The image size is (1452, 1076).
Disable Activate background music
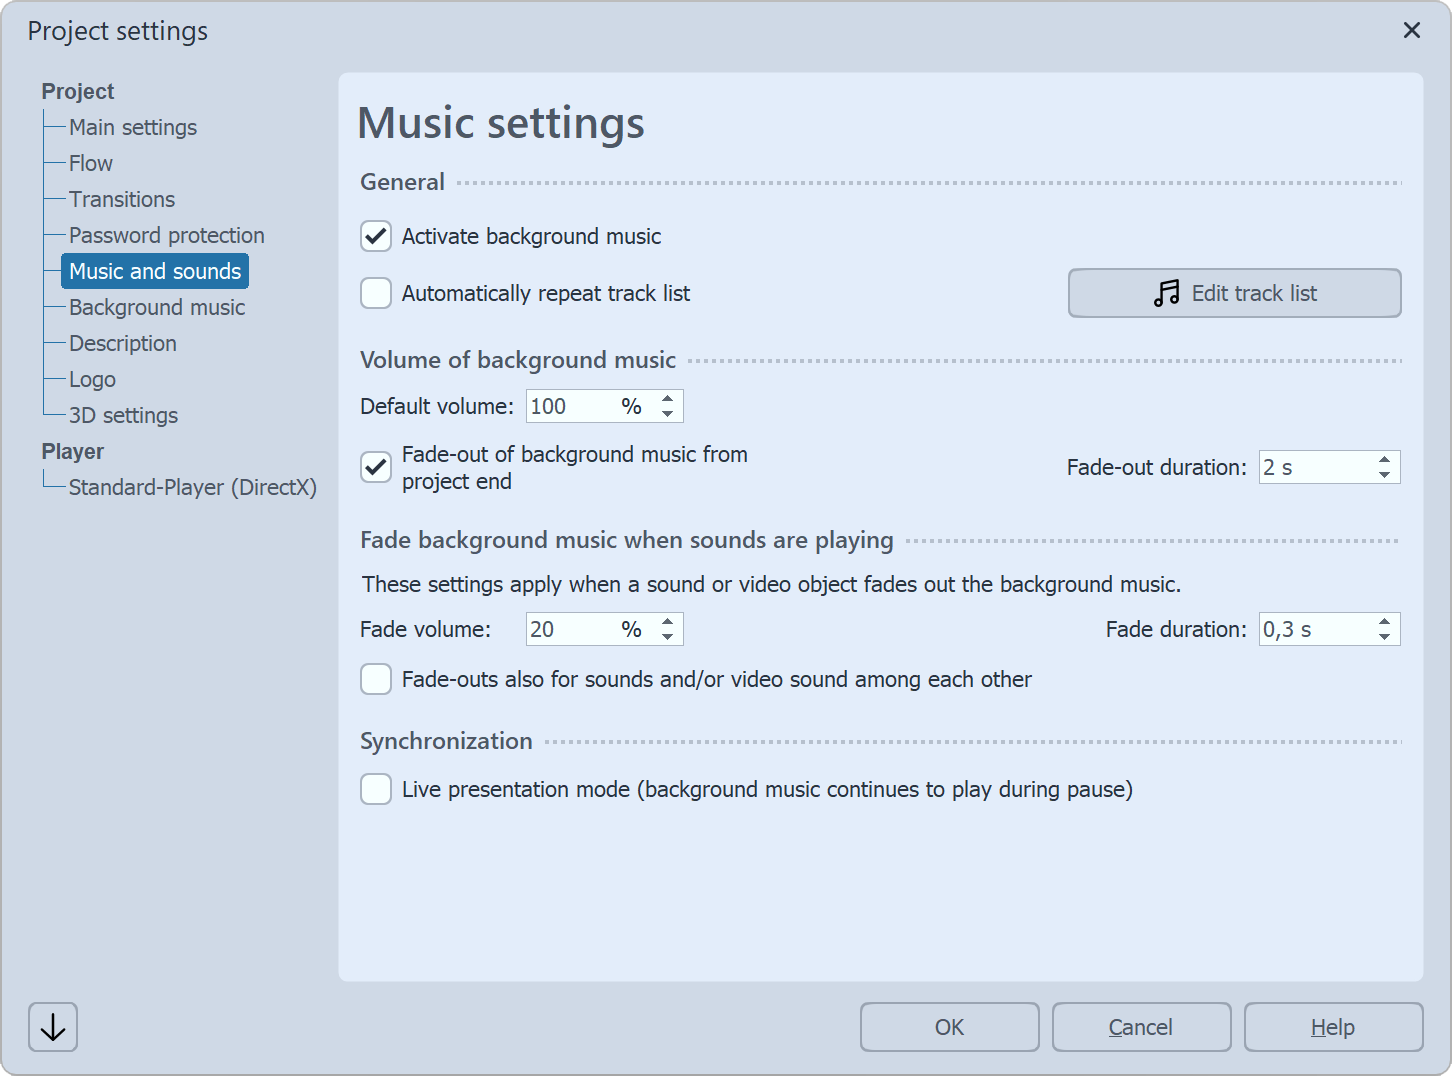point(375,236)
